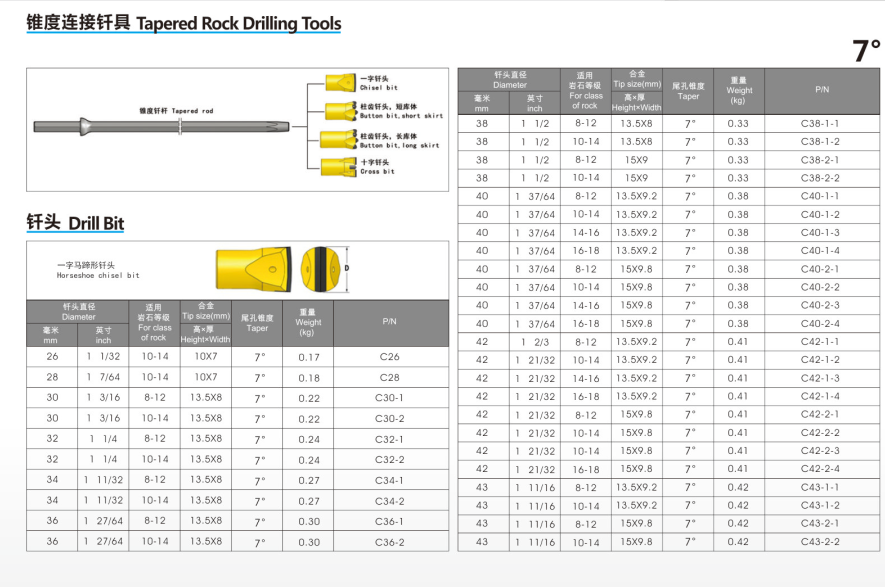
Task: Click the long skirt button bit image
Action: [339, 139]
